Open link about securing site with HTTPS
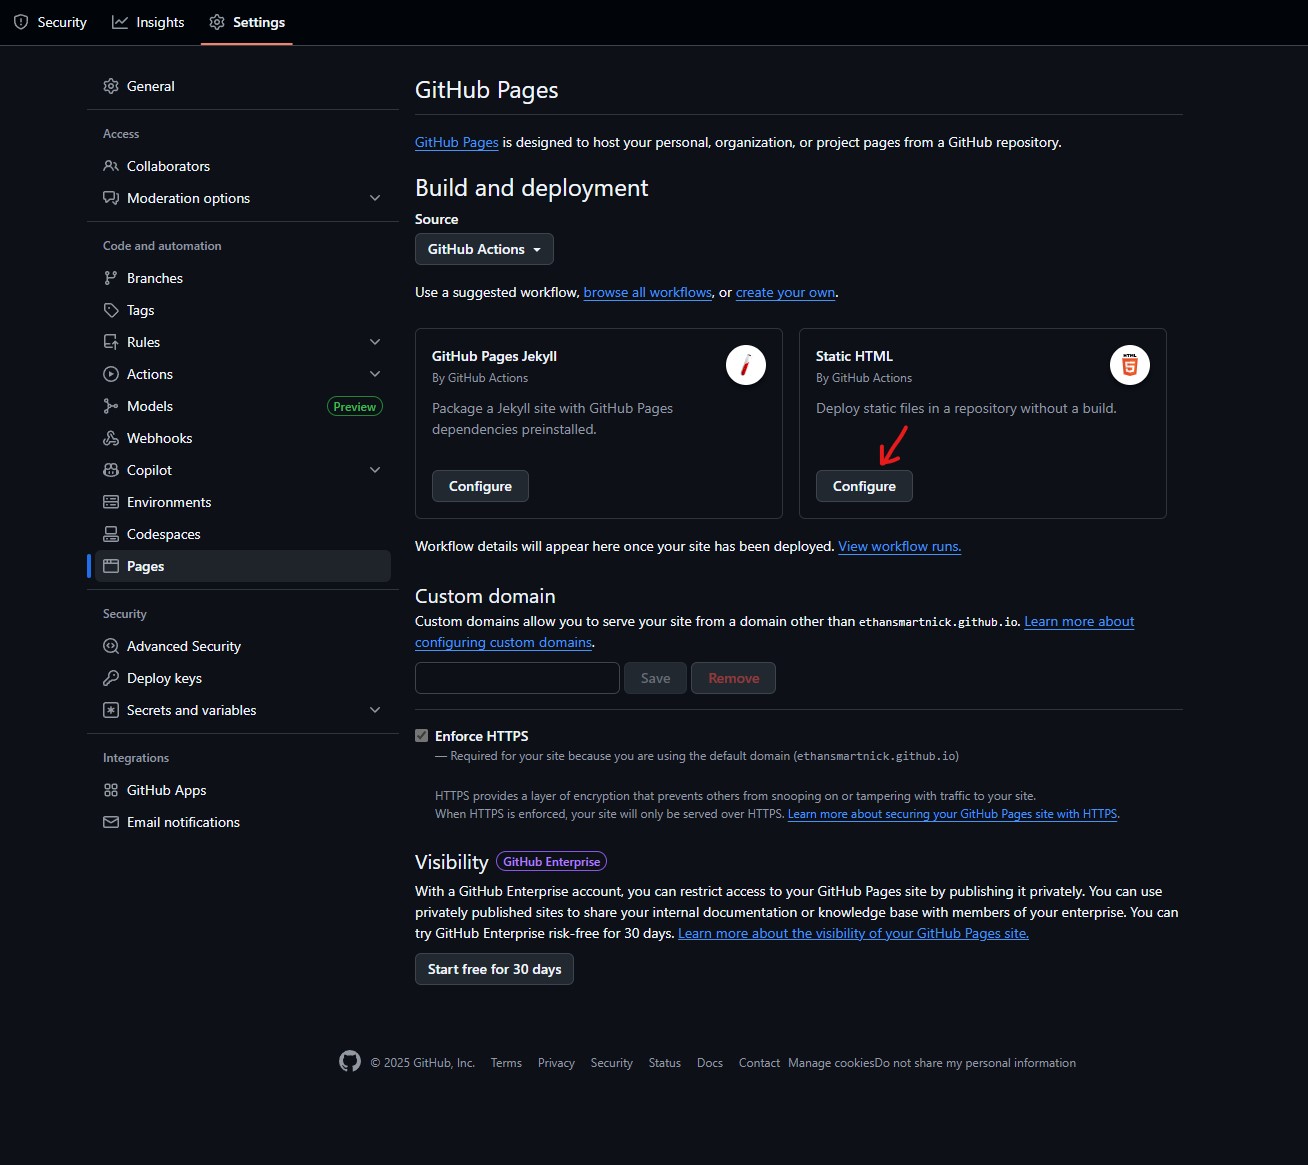1308x1165 pixels. 952,814
